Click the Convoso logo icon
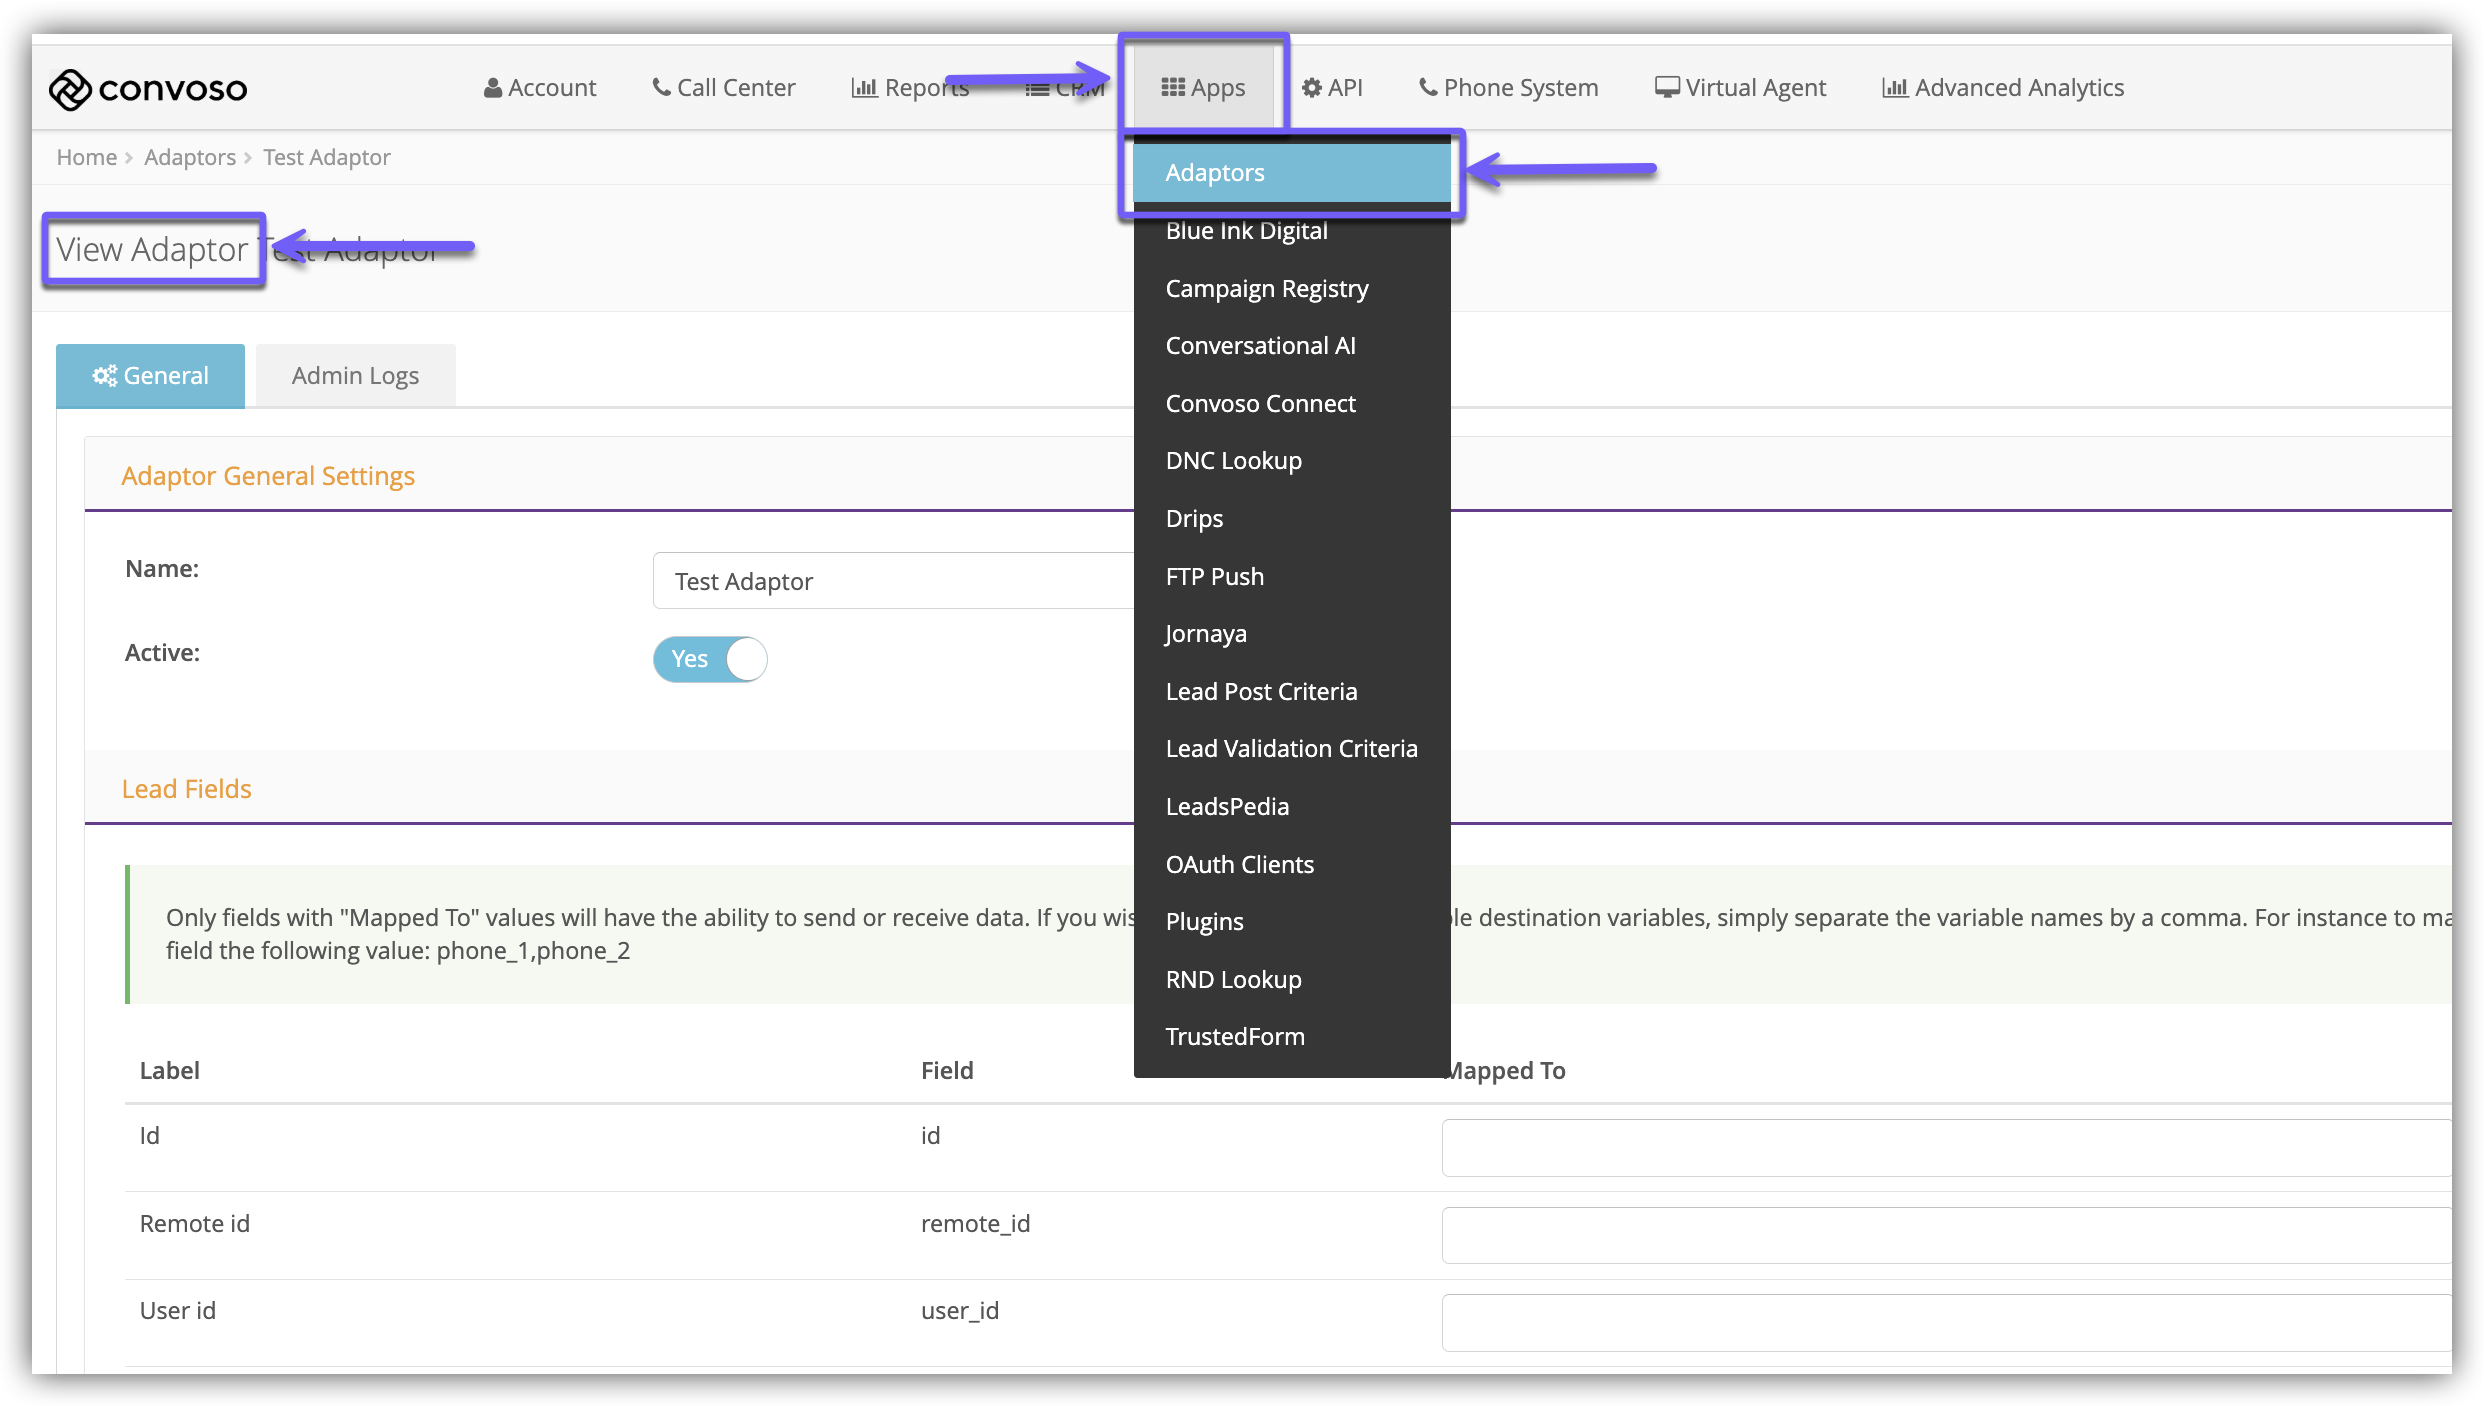 70,89
